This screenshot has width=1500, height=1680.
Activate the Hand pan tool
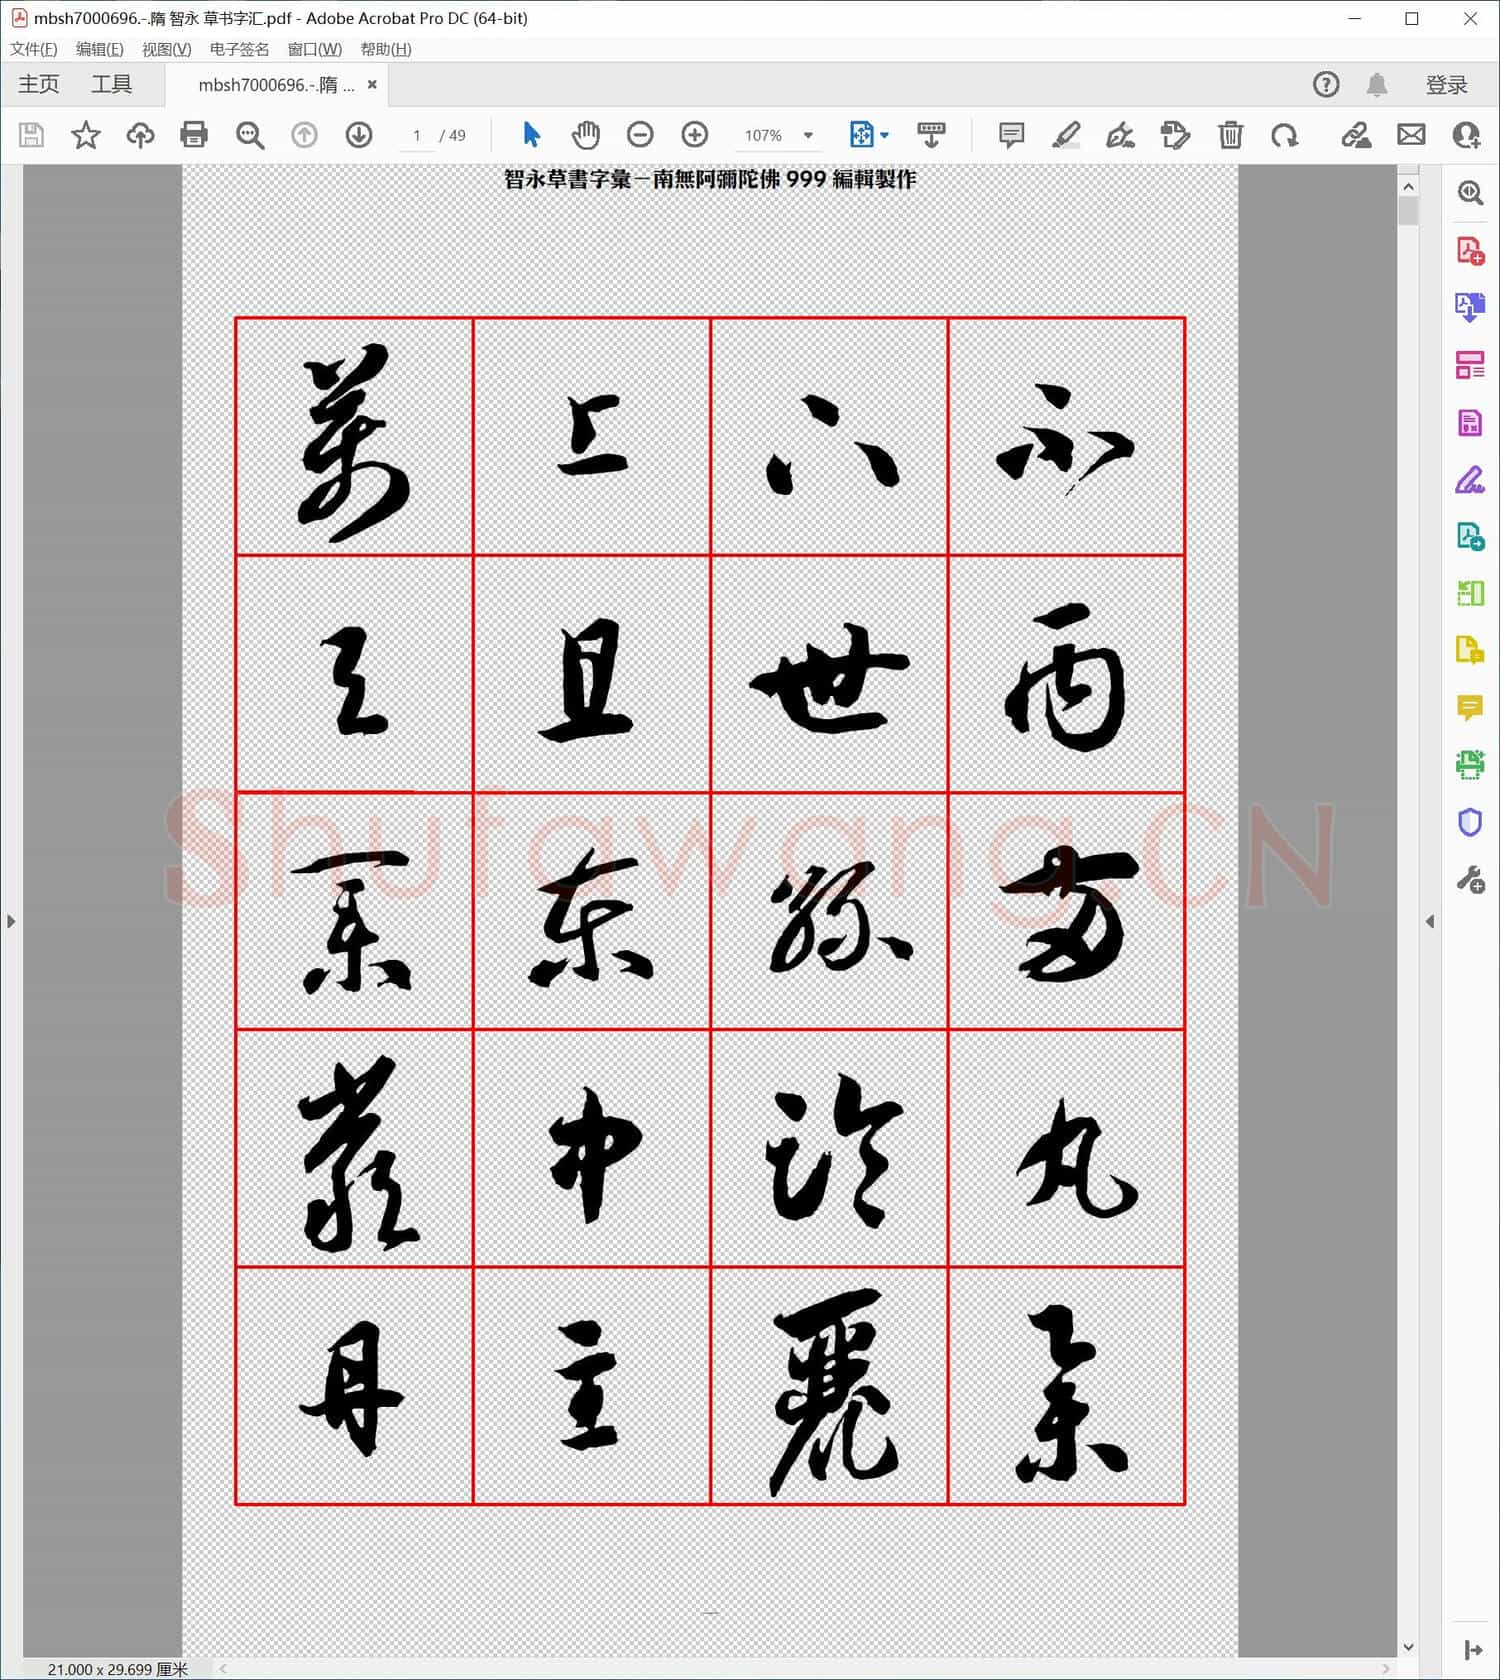585,135
